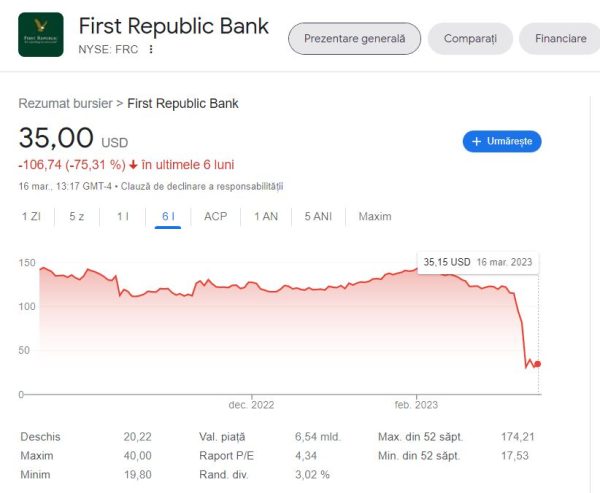The height and width of the screenshot is (493, 600).
Task: Click the red down arrow next to -75,31 %
Action: click(x=133, y=165)
